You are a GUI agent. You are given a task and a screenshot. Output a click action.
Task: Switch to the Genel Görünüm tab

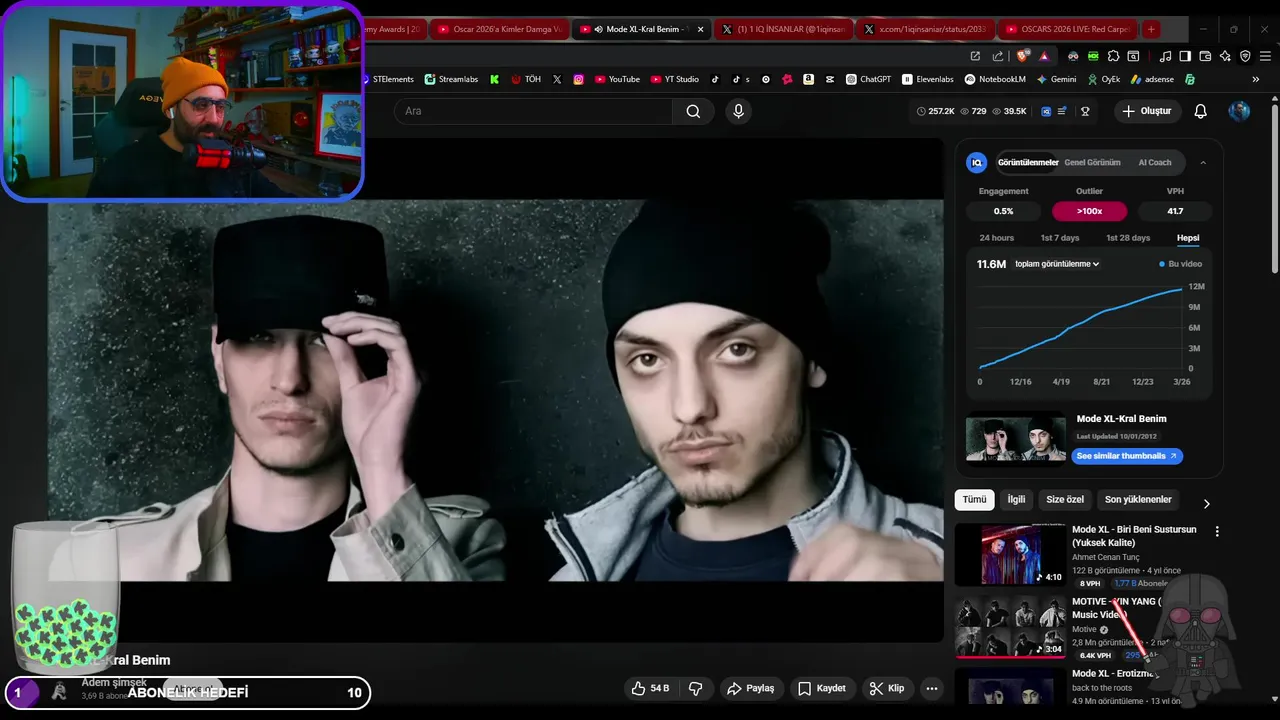coord(1092,162)
